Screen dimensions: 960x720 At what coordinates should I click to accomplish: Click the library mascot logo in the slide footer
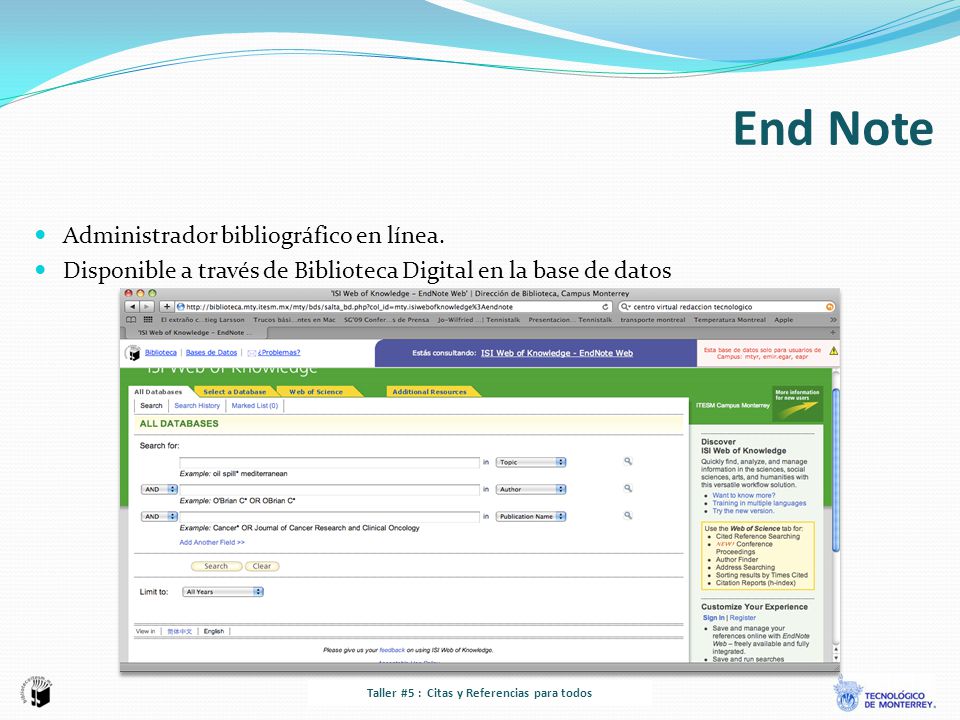tap(37, 691)
